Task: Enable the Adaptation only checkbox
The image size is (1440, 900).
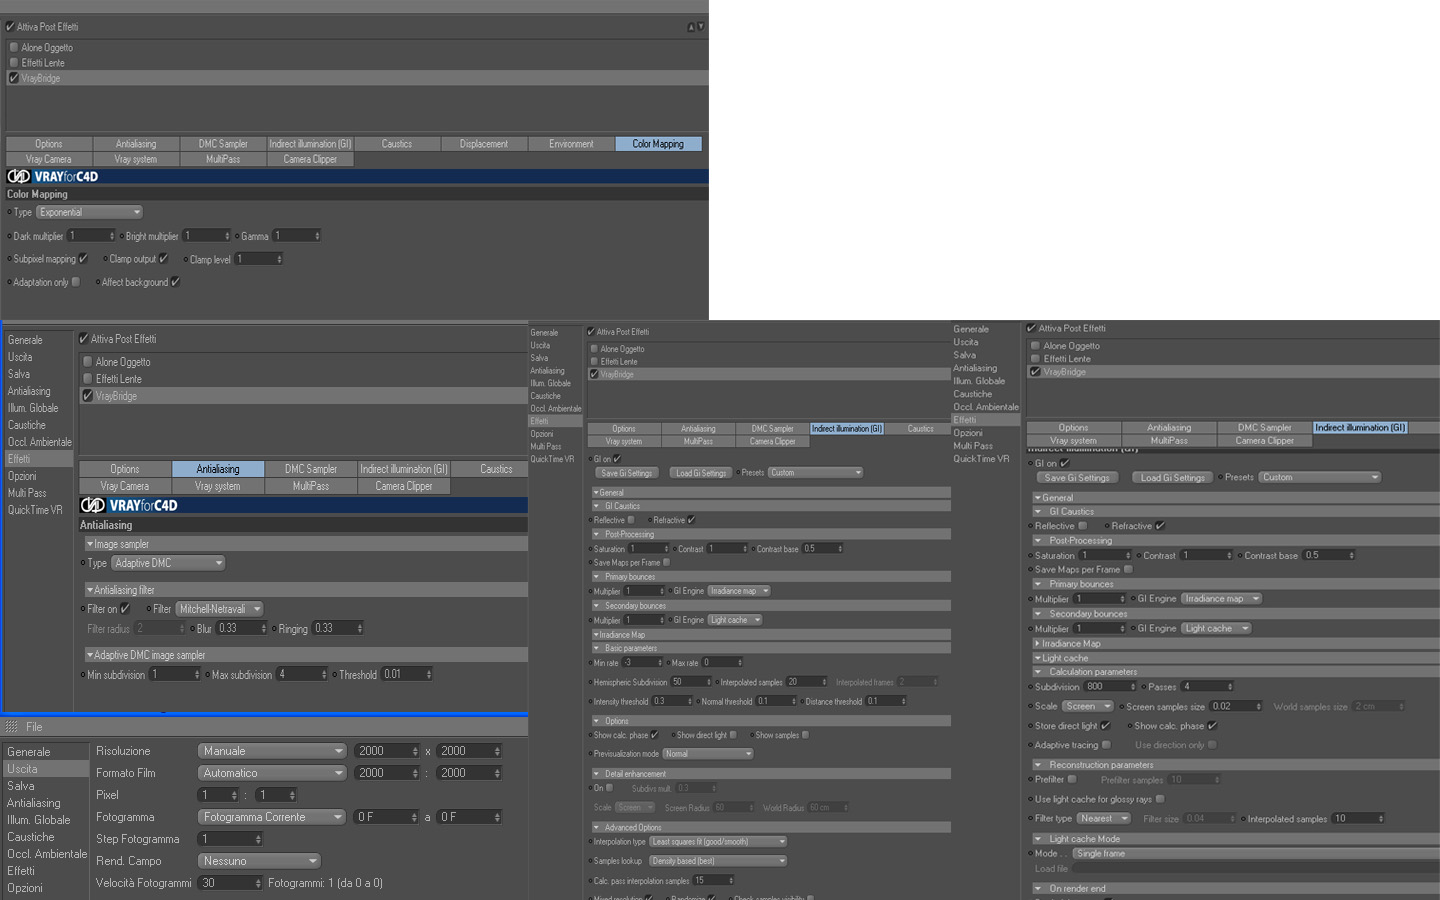Action: tap(76, 282)
